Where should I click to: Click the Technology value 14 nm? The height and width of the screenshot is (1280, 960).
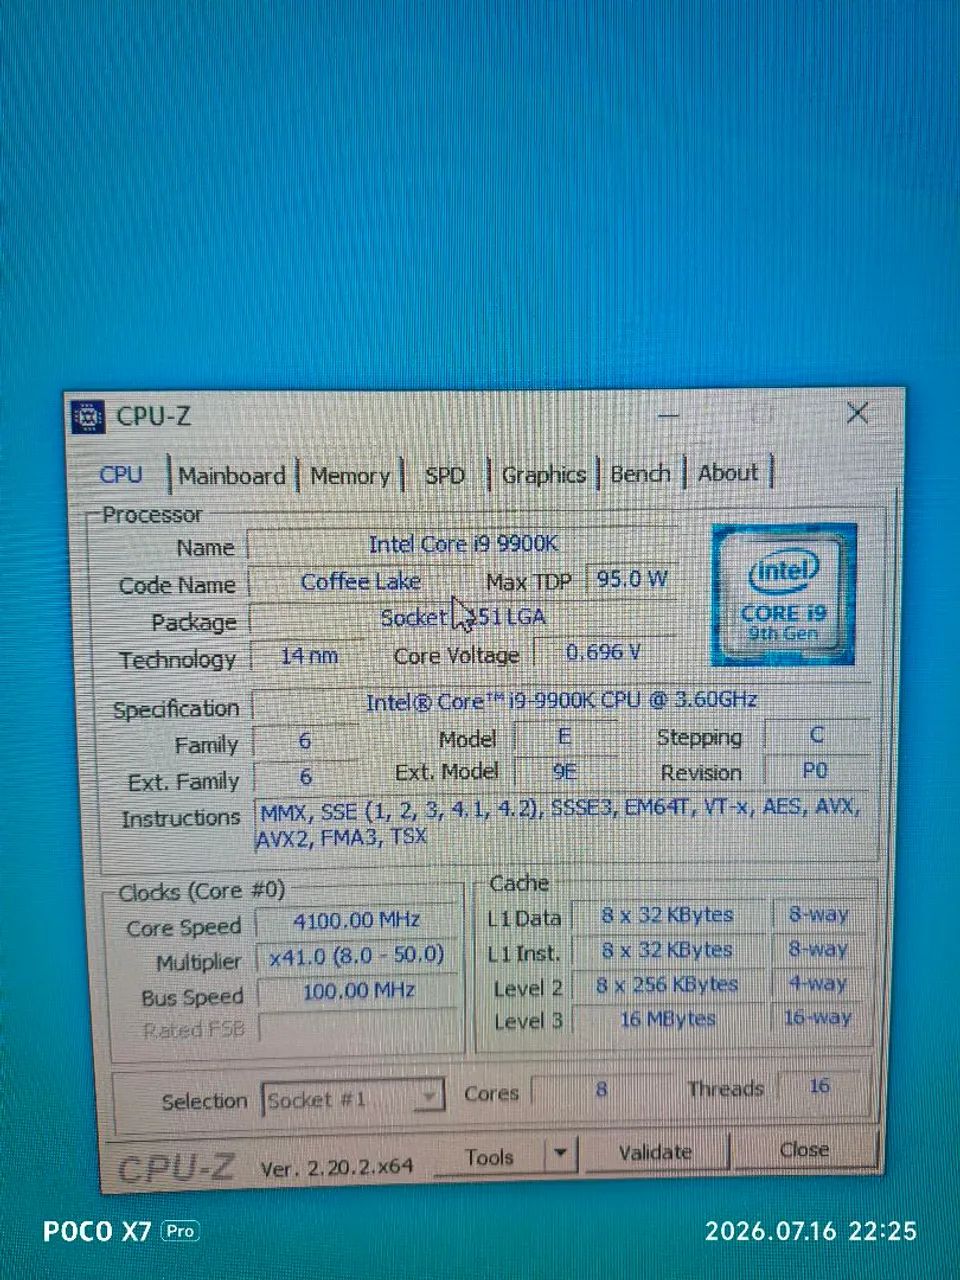[x=309, y=656]
